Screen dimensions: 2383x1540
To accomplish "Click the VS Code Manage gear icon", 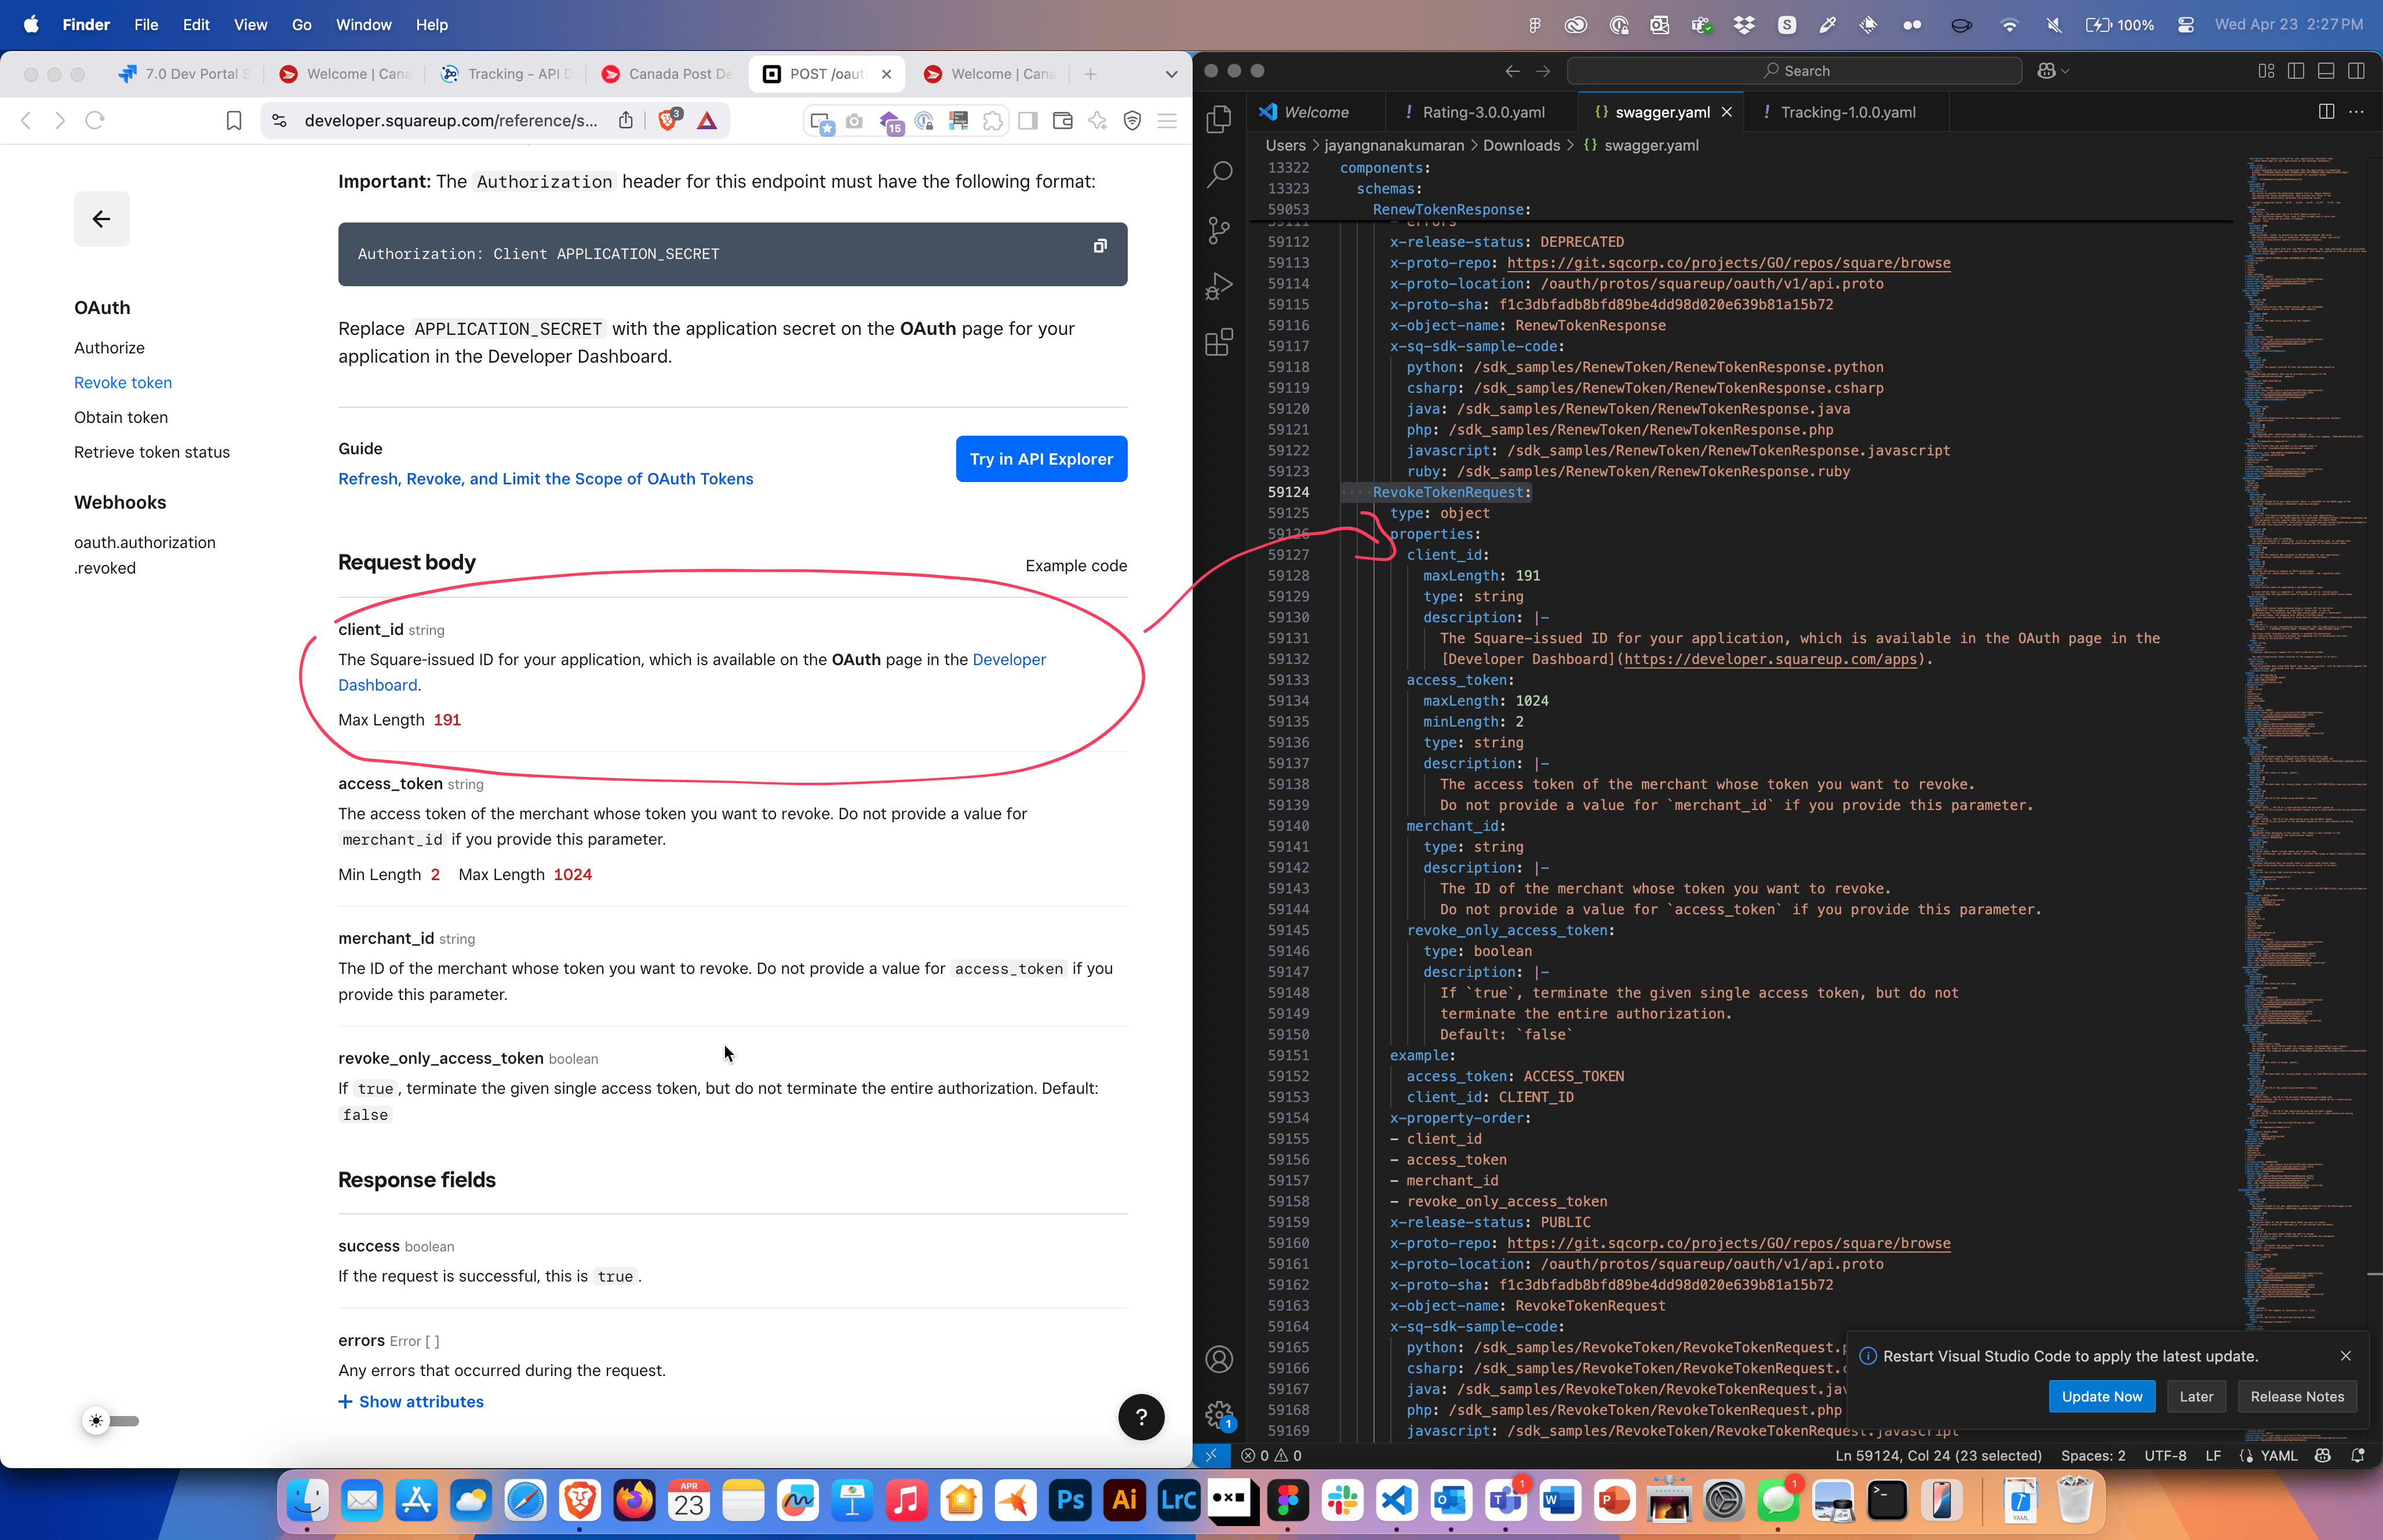I will 1219,1414.
